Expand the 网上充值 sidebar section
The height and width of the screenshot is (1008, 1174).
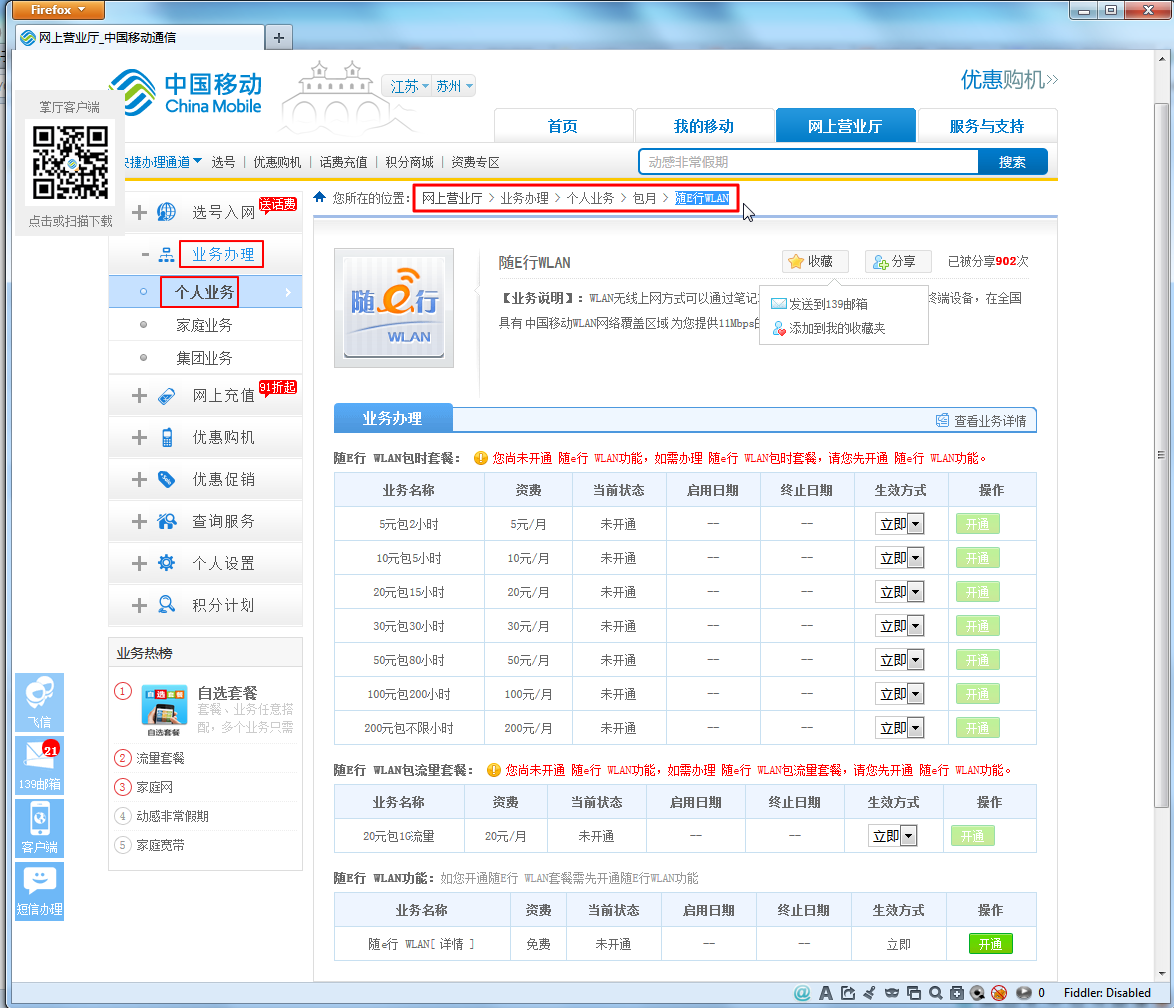[139, 395]
